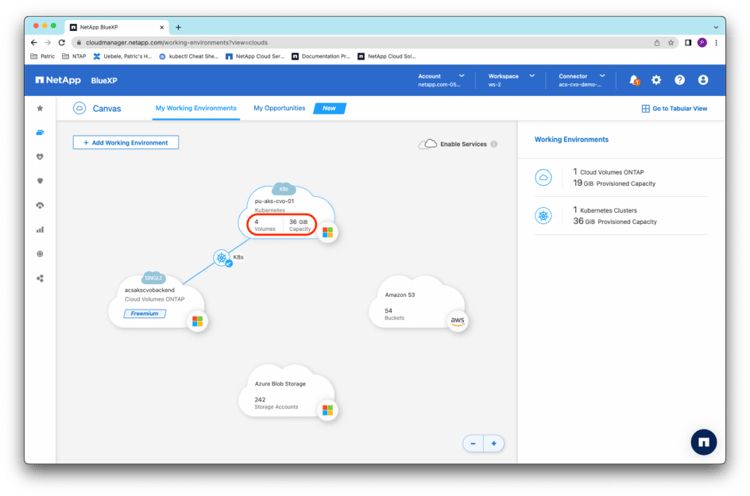Switch to My Opportunities tab
The height and width of the screenshot is (496, 750).
point(279,108)
